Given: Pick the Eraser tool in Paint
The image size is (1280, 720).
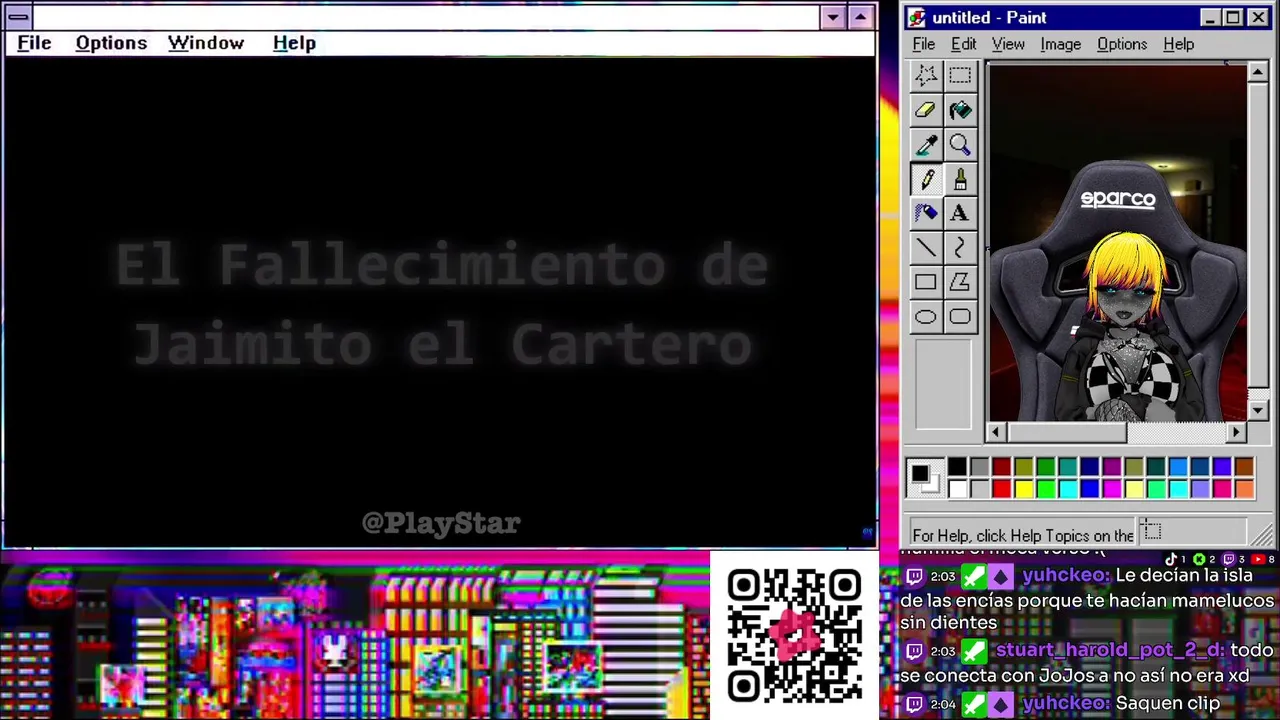Looking at the screenshot, I should click(x=926, y=110).
